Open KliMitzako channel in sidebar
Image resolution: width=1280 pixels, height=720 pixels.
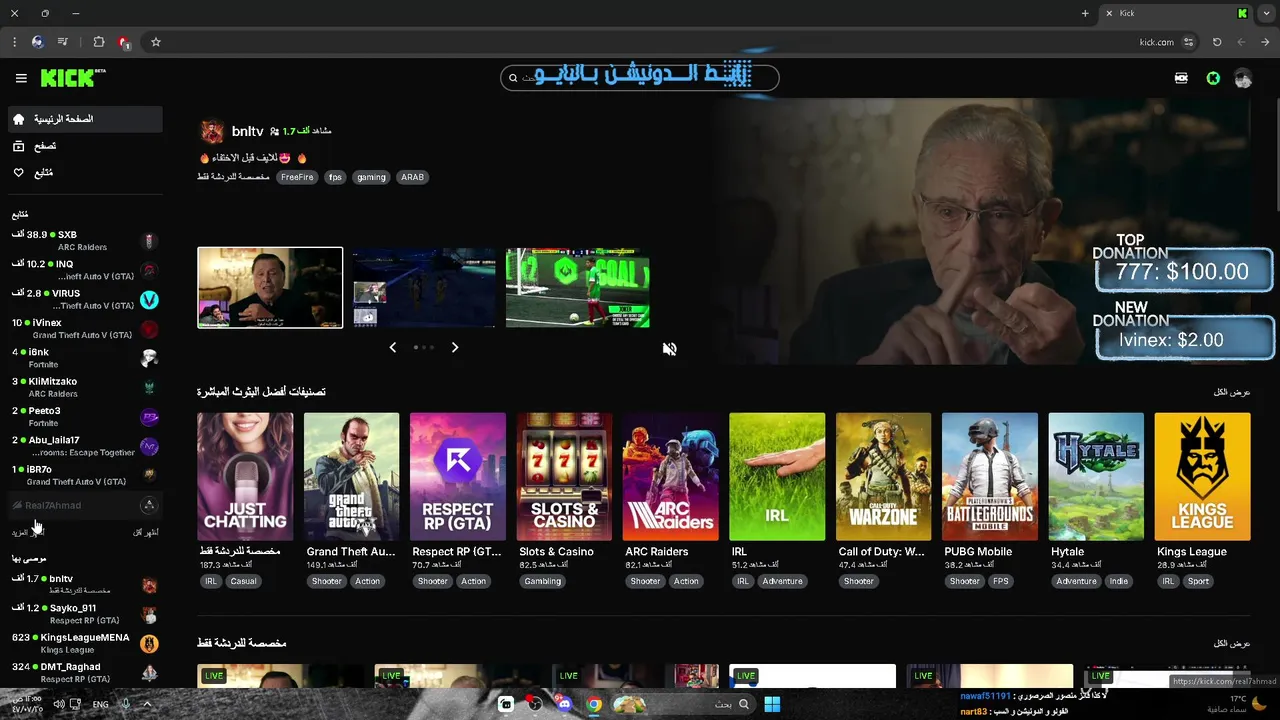pos(85,387)
